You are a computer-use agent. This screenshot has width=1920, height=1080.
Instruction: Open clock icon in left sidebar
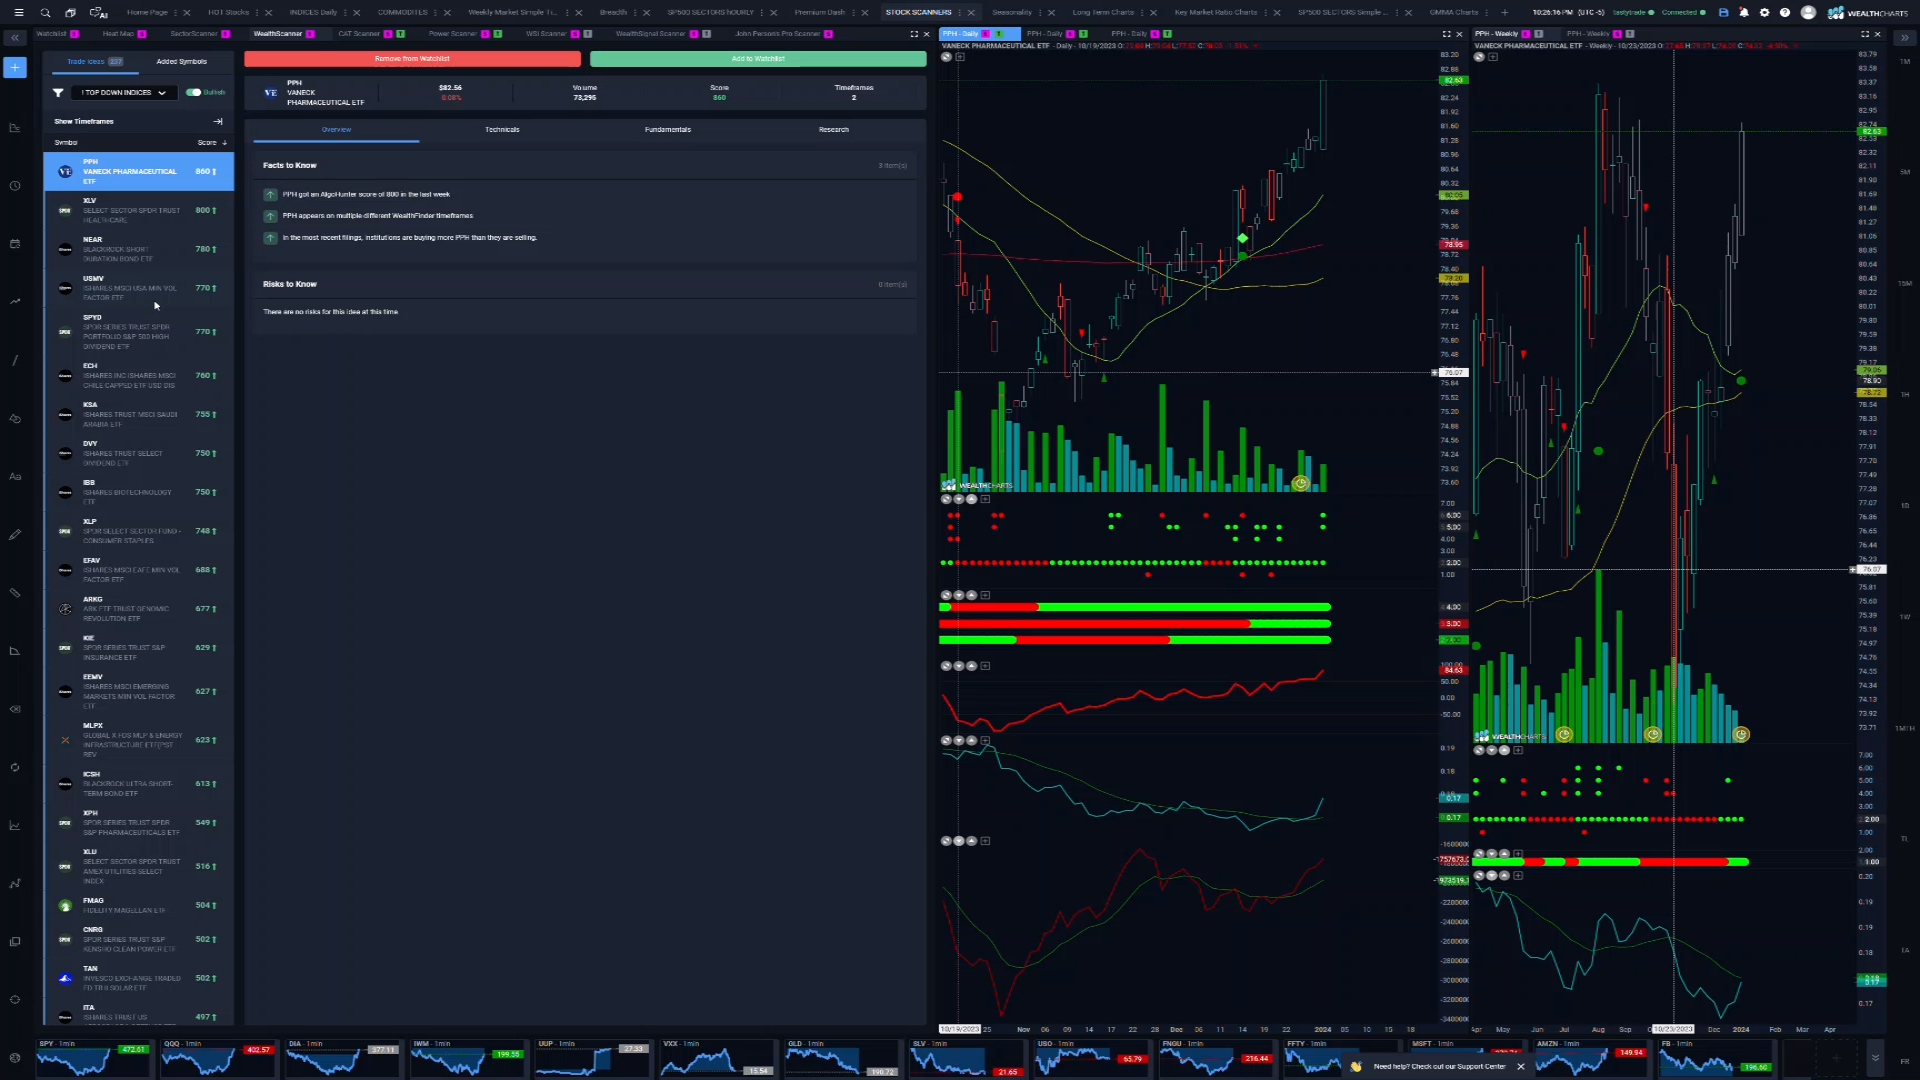pyautogui.click(x=15, y=186)
